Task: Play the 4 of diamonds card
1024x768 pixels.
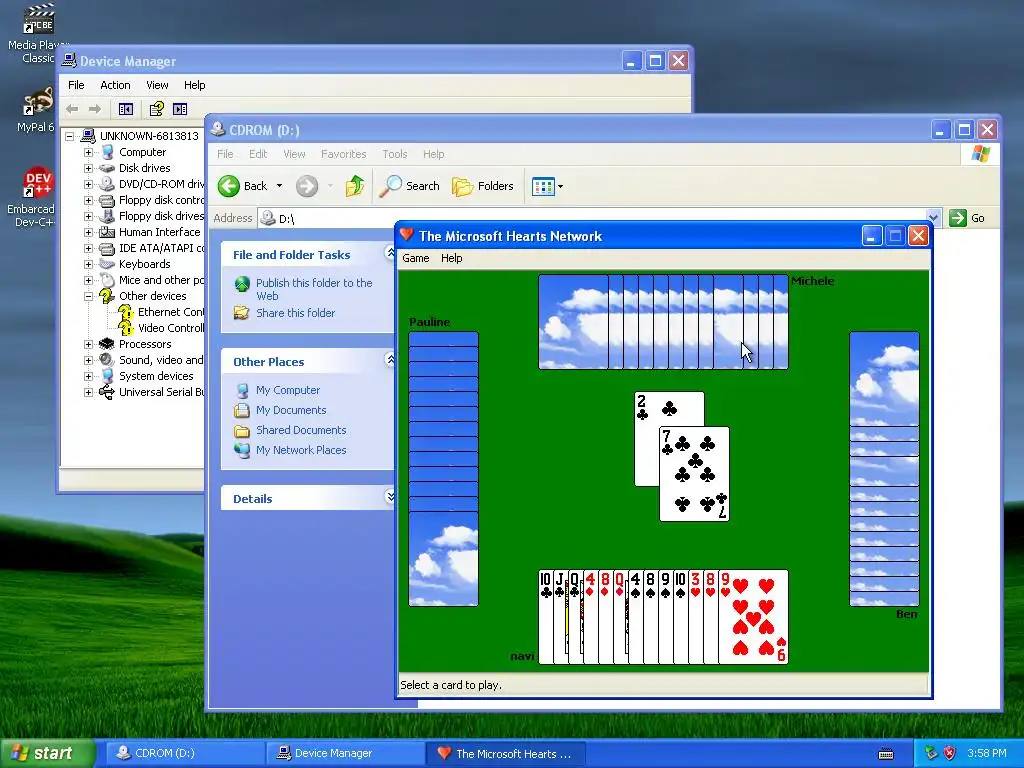Action: (x=590, y=617)
